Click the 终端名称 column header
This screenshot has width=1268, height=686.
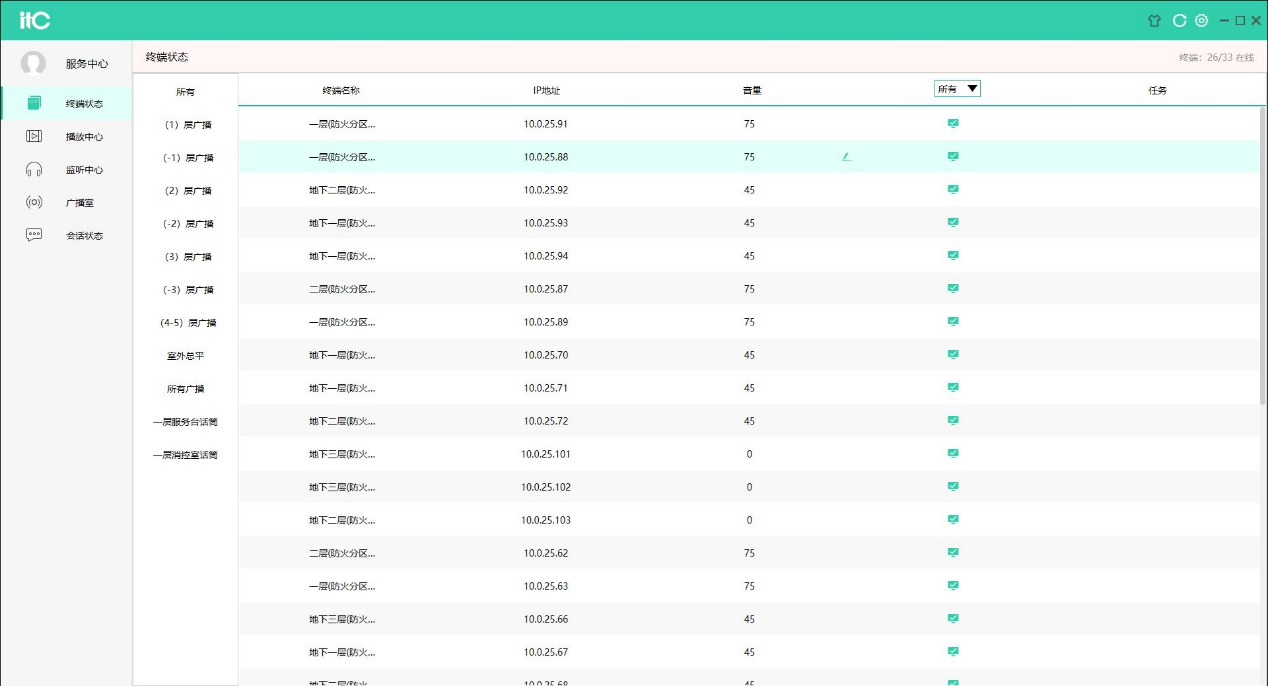341,90
